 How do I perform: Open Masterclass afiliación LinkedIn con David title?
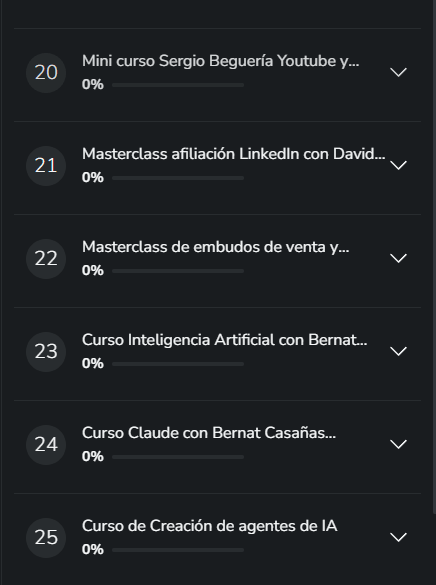point(233,154)
